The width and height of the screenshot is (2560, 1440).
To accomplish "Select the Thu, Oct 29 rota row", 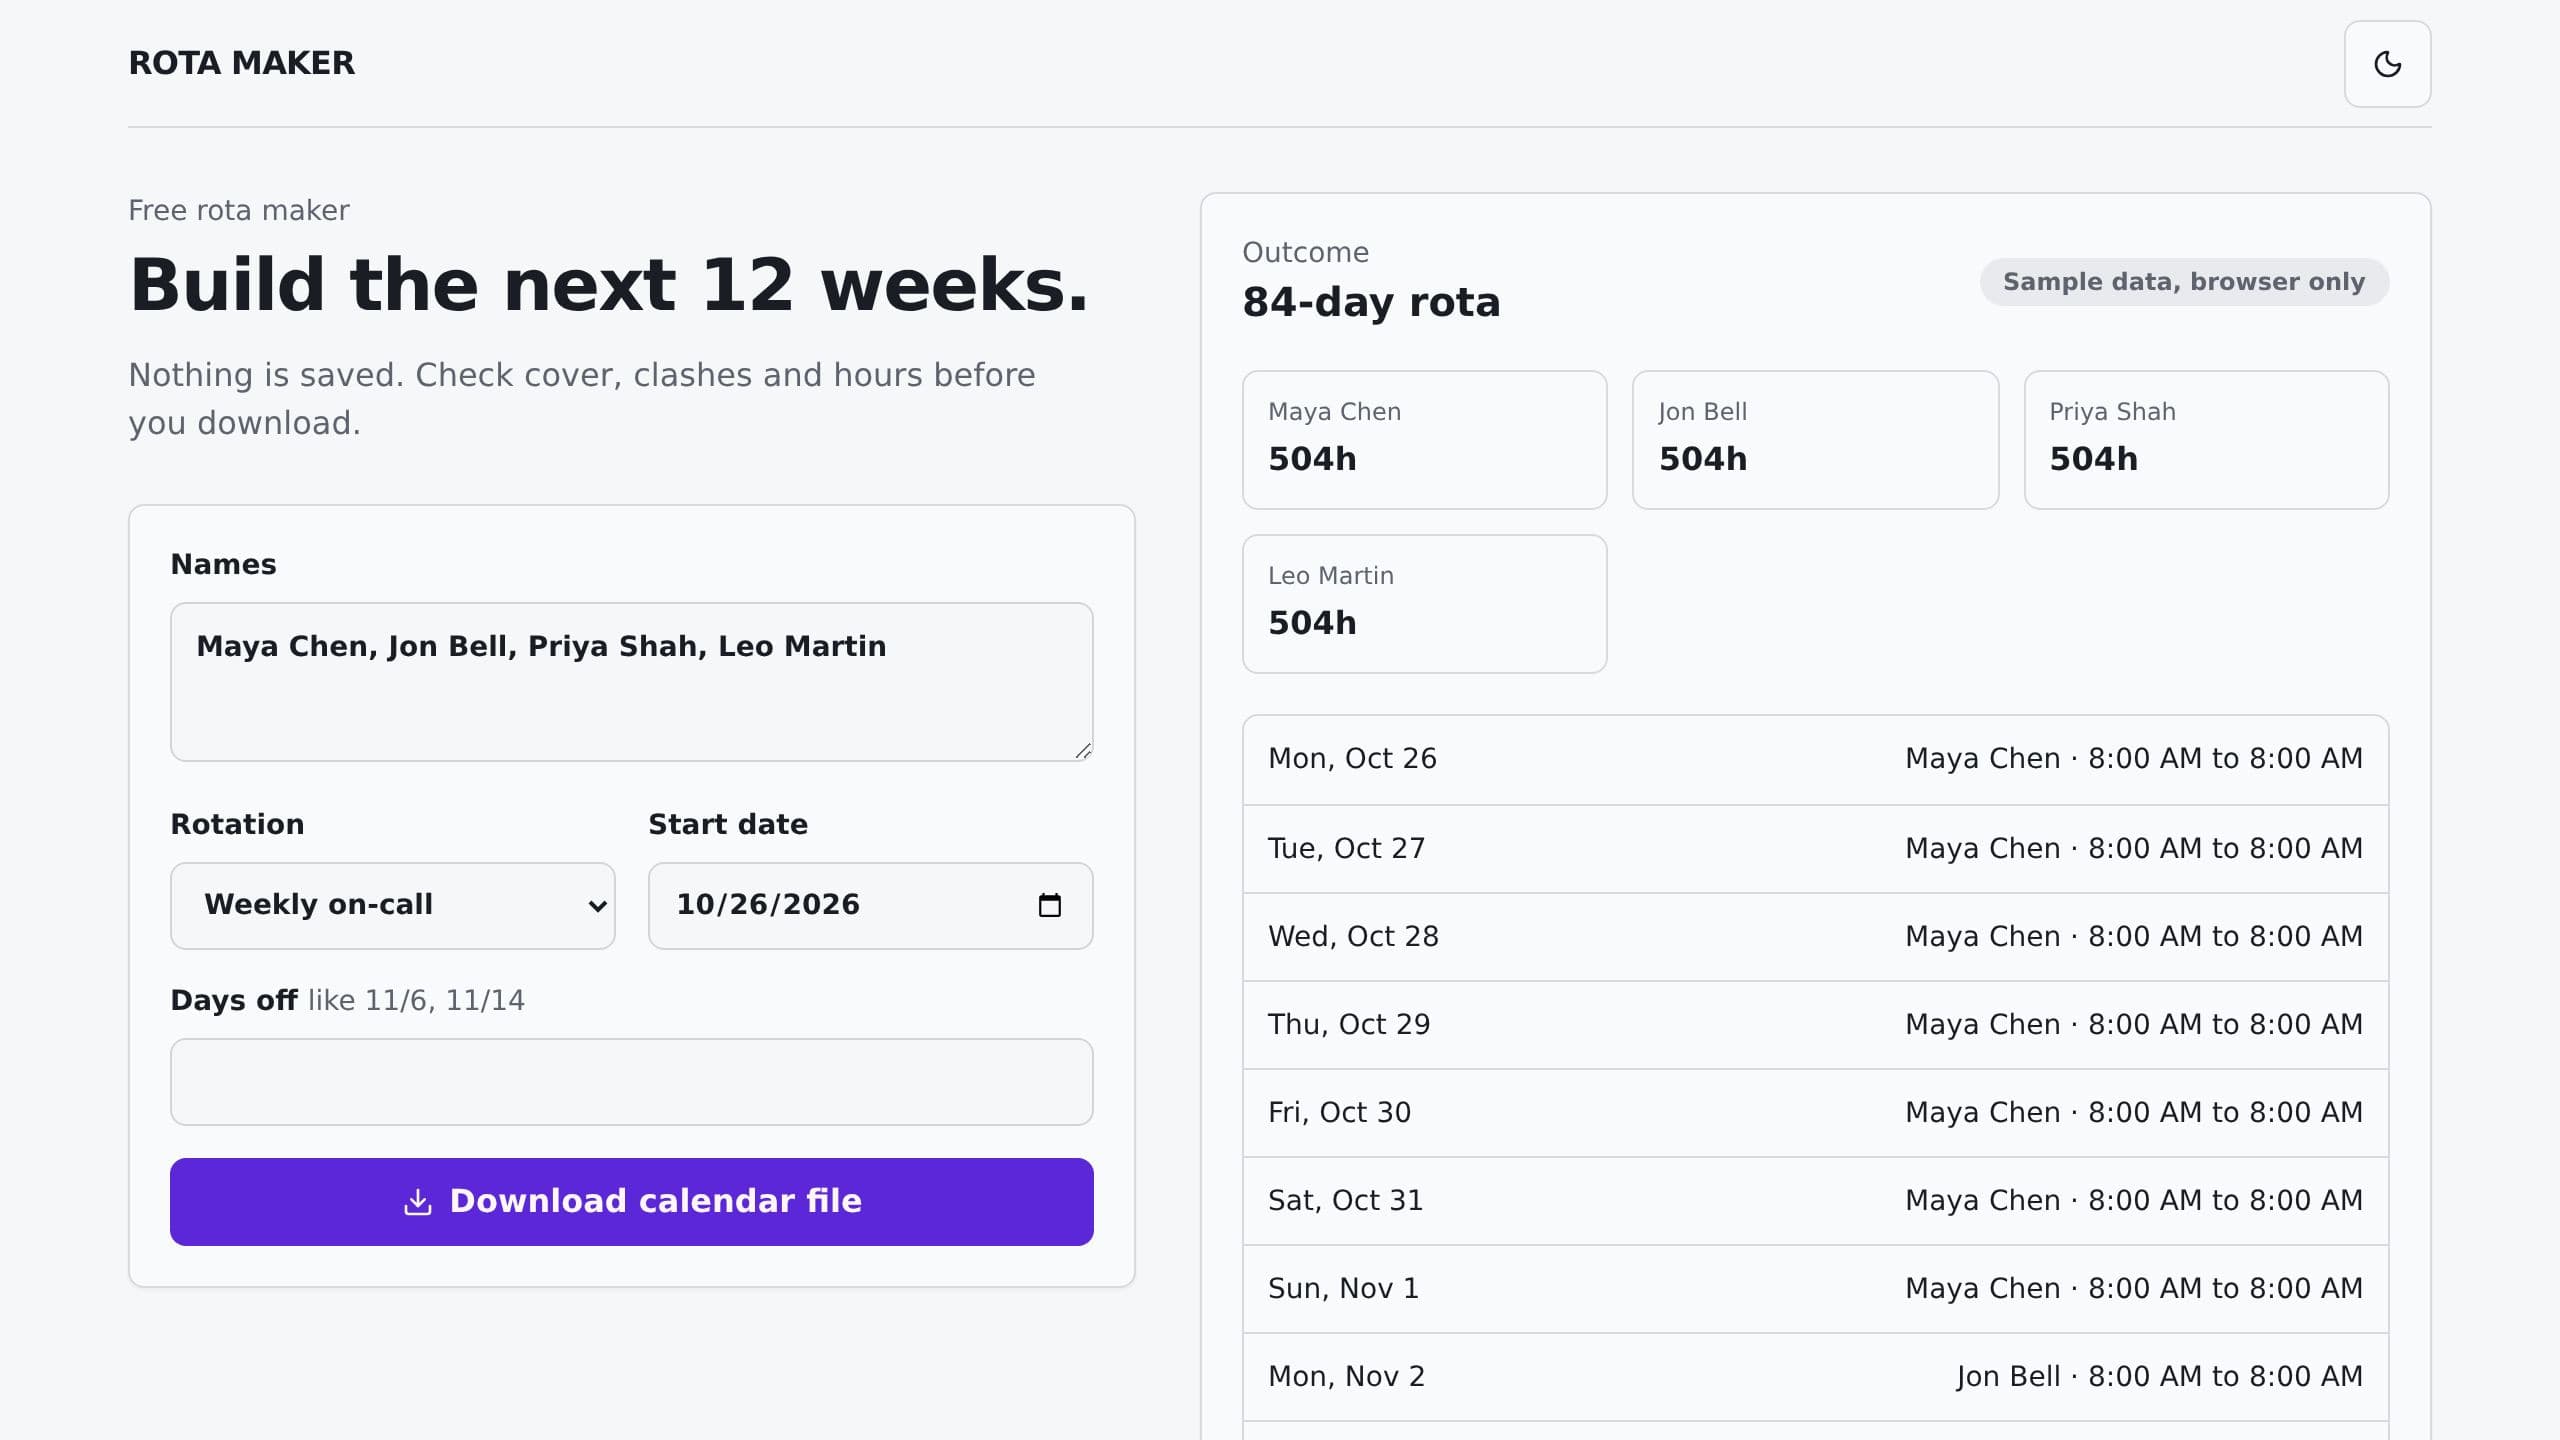I will [x=1815, y=1025].
